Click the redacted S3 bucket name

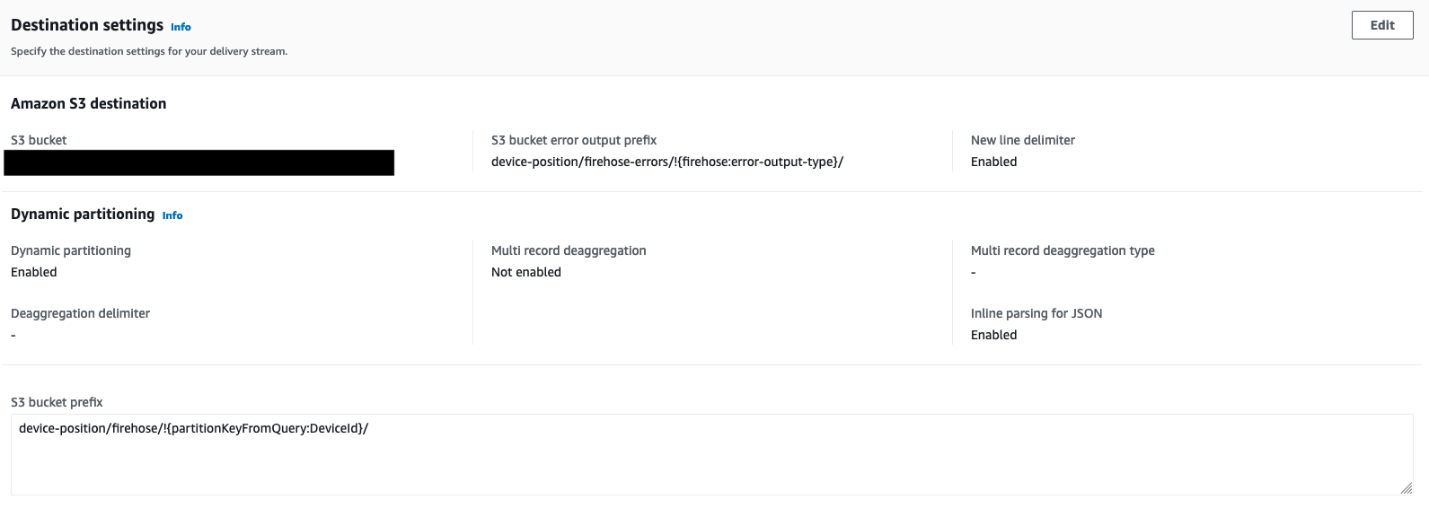coord(198,162)
